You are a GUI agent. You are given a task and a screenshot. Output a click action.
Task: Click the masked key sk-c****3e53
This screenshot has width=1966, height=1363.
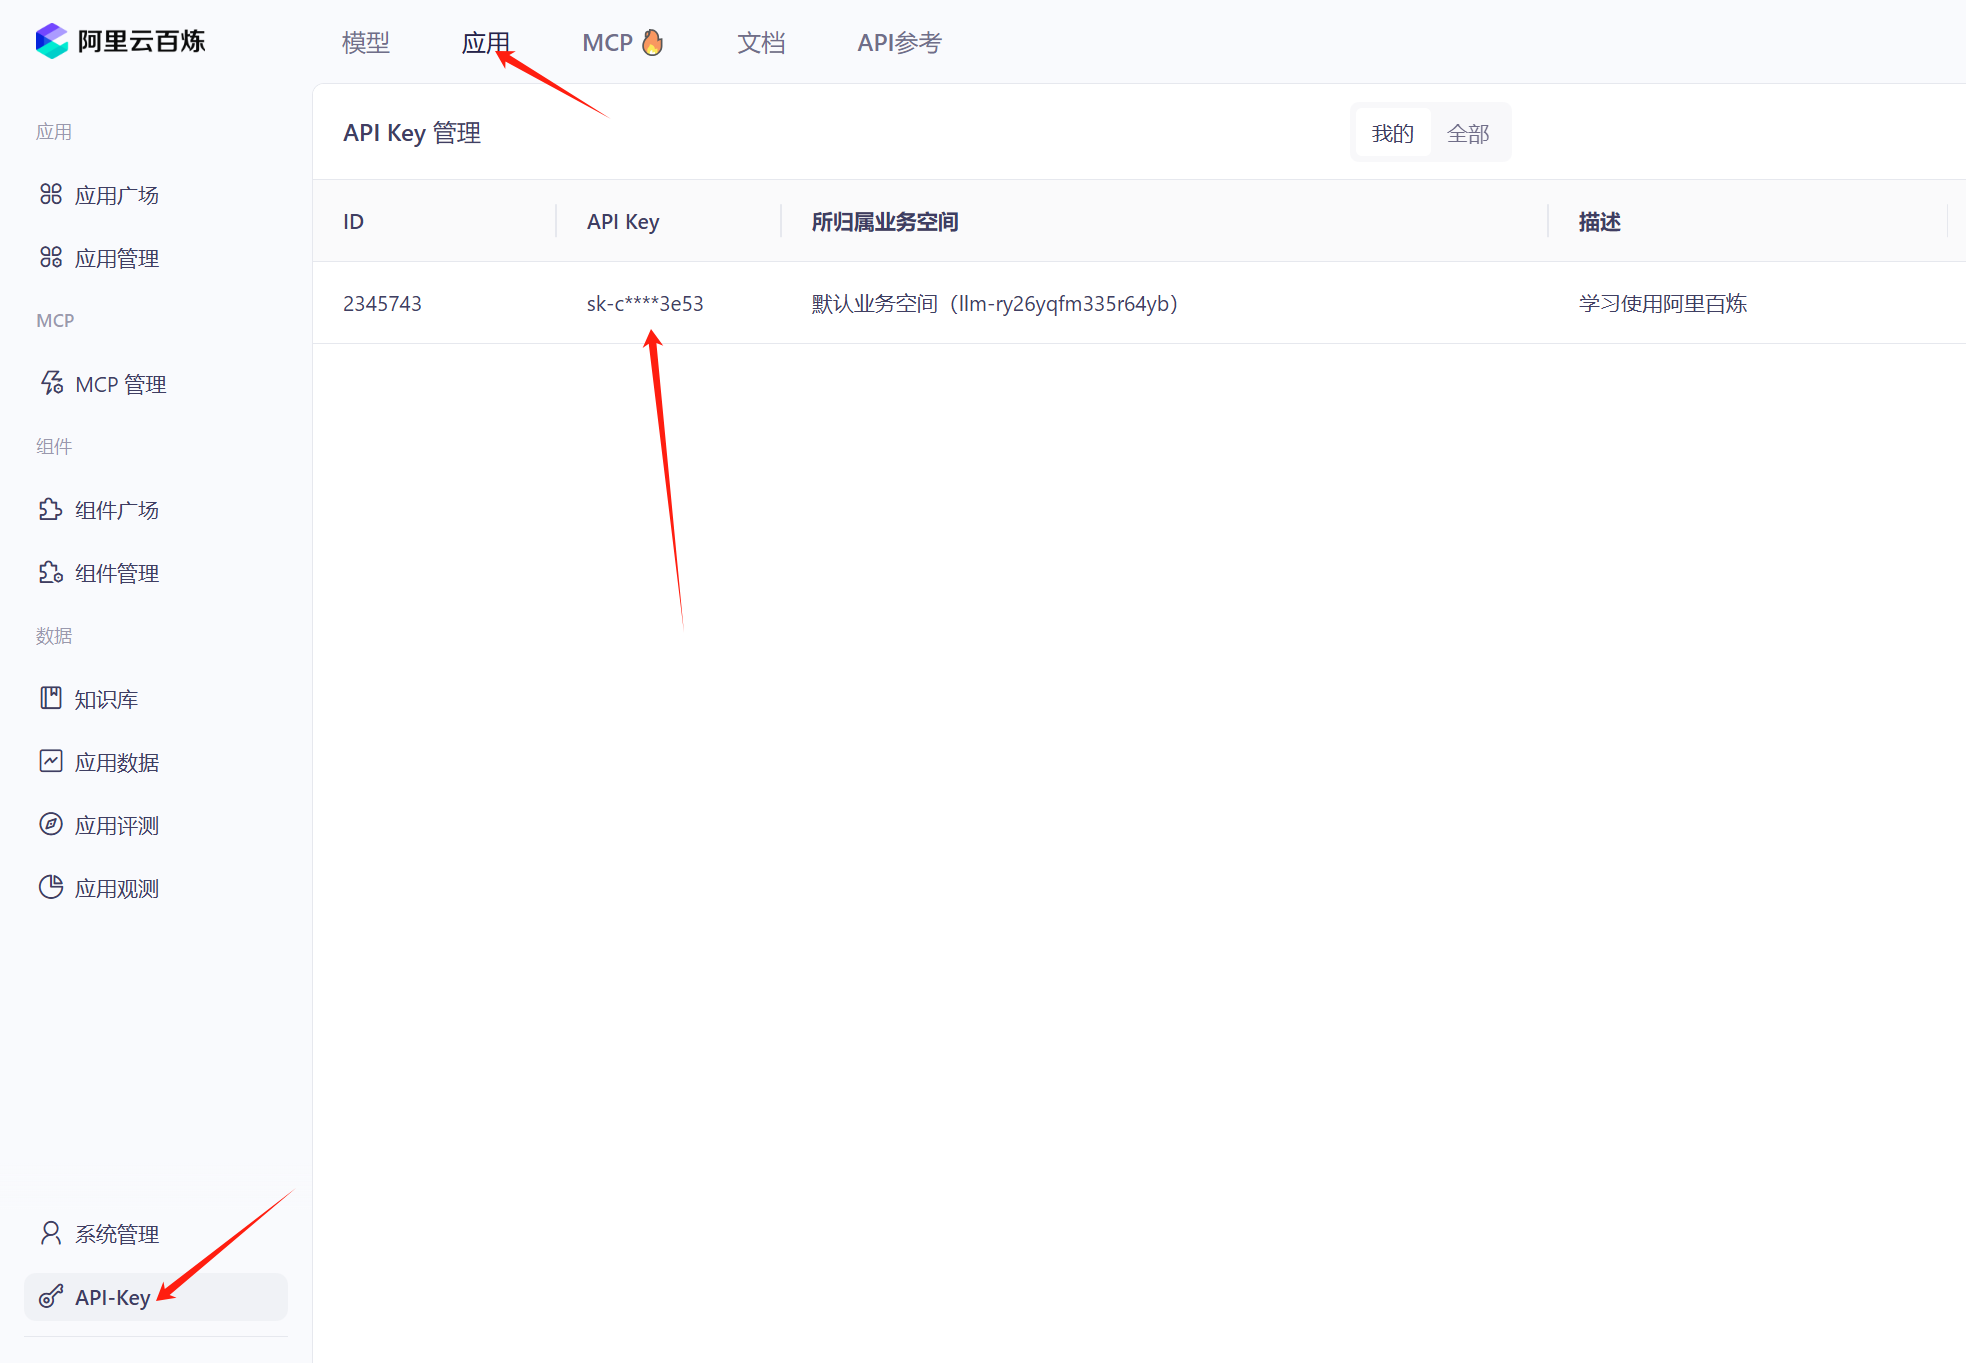[x=645, y=303]
